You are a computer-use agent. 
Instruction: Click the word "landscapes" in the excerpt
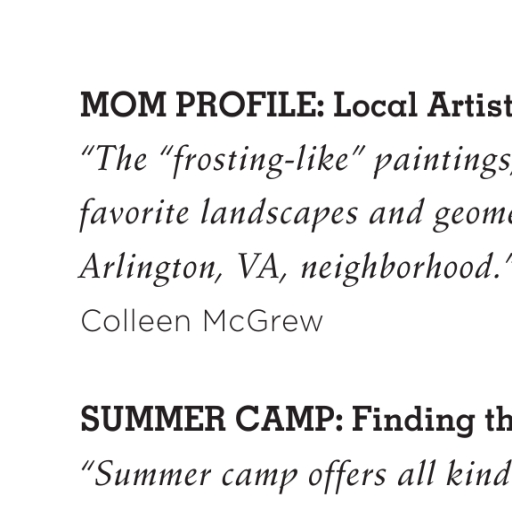coord(279,214)
